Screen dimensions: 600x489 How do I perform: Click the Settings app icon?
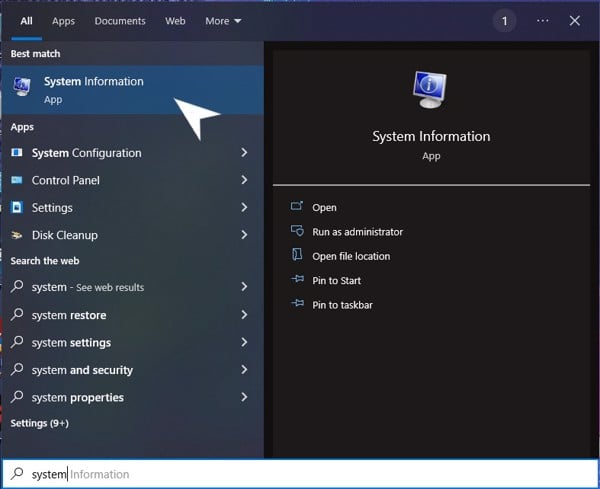[x=16, y=207]
